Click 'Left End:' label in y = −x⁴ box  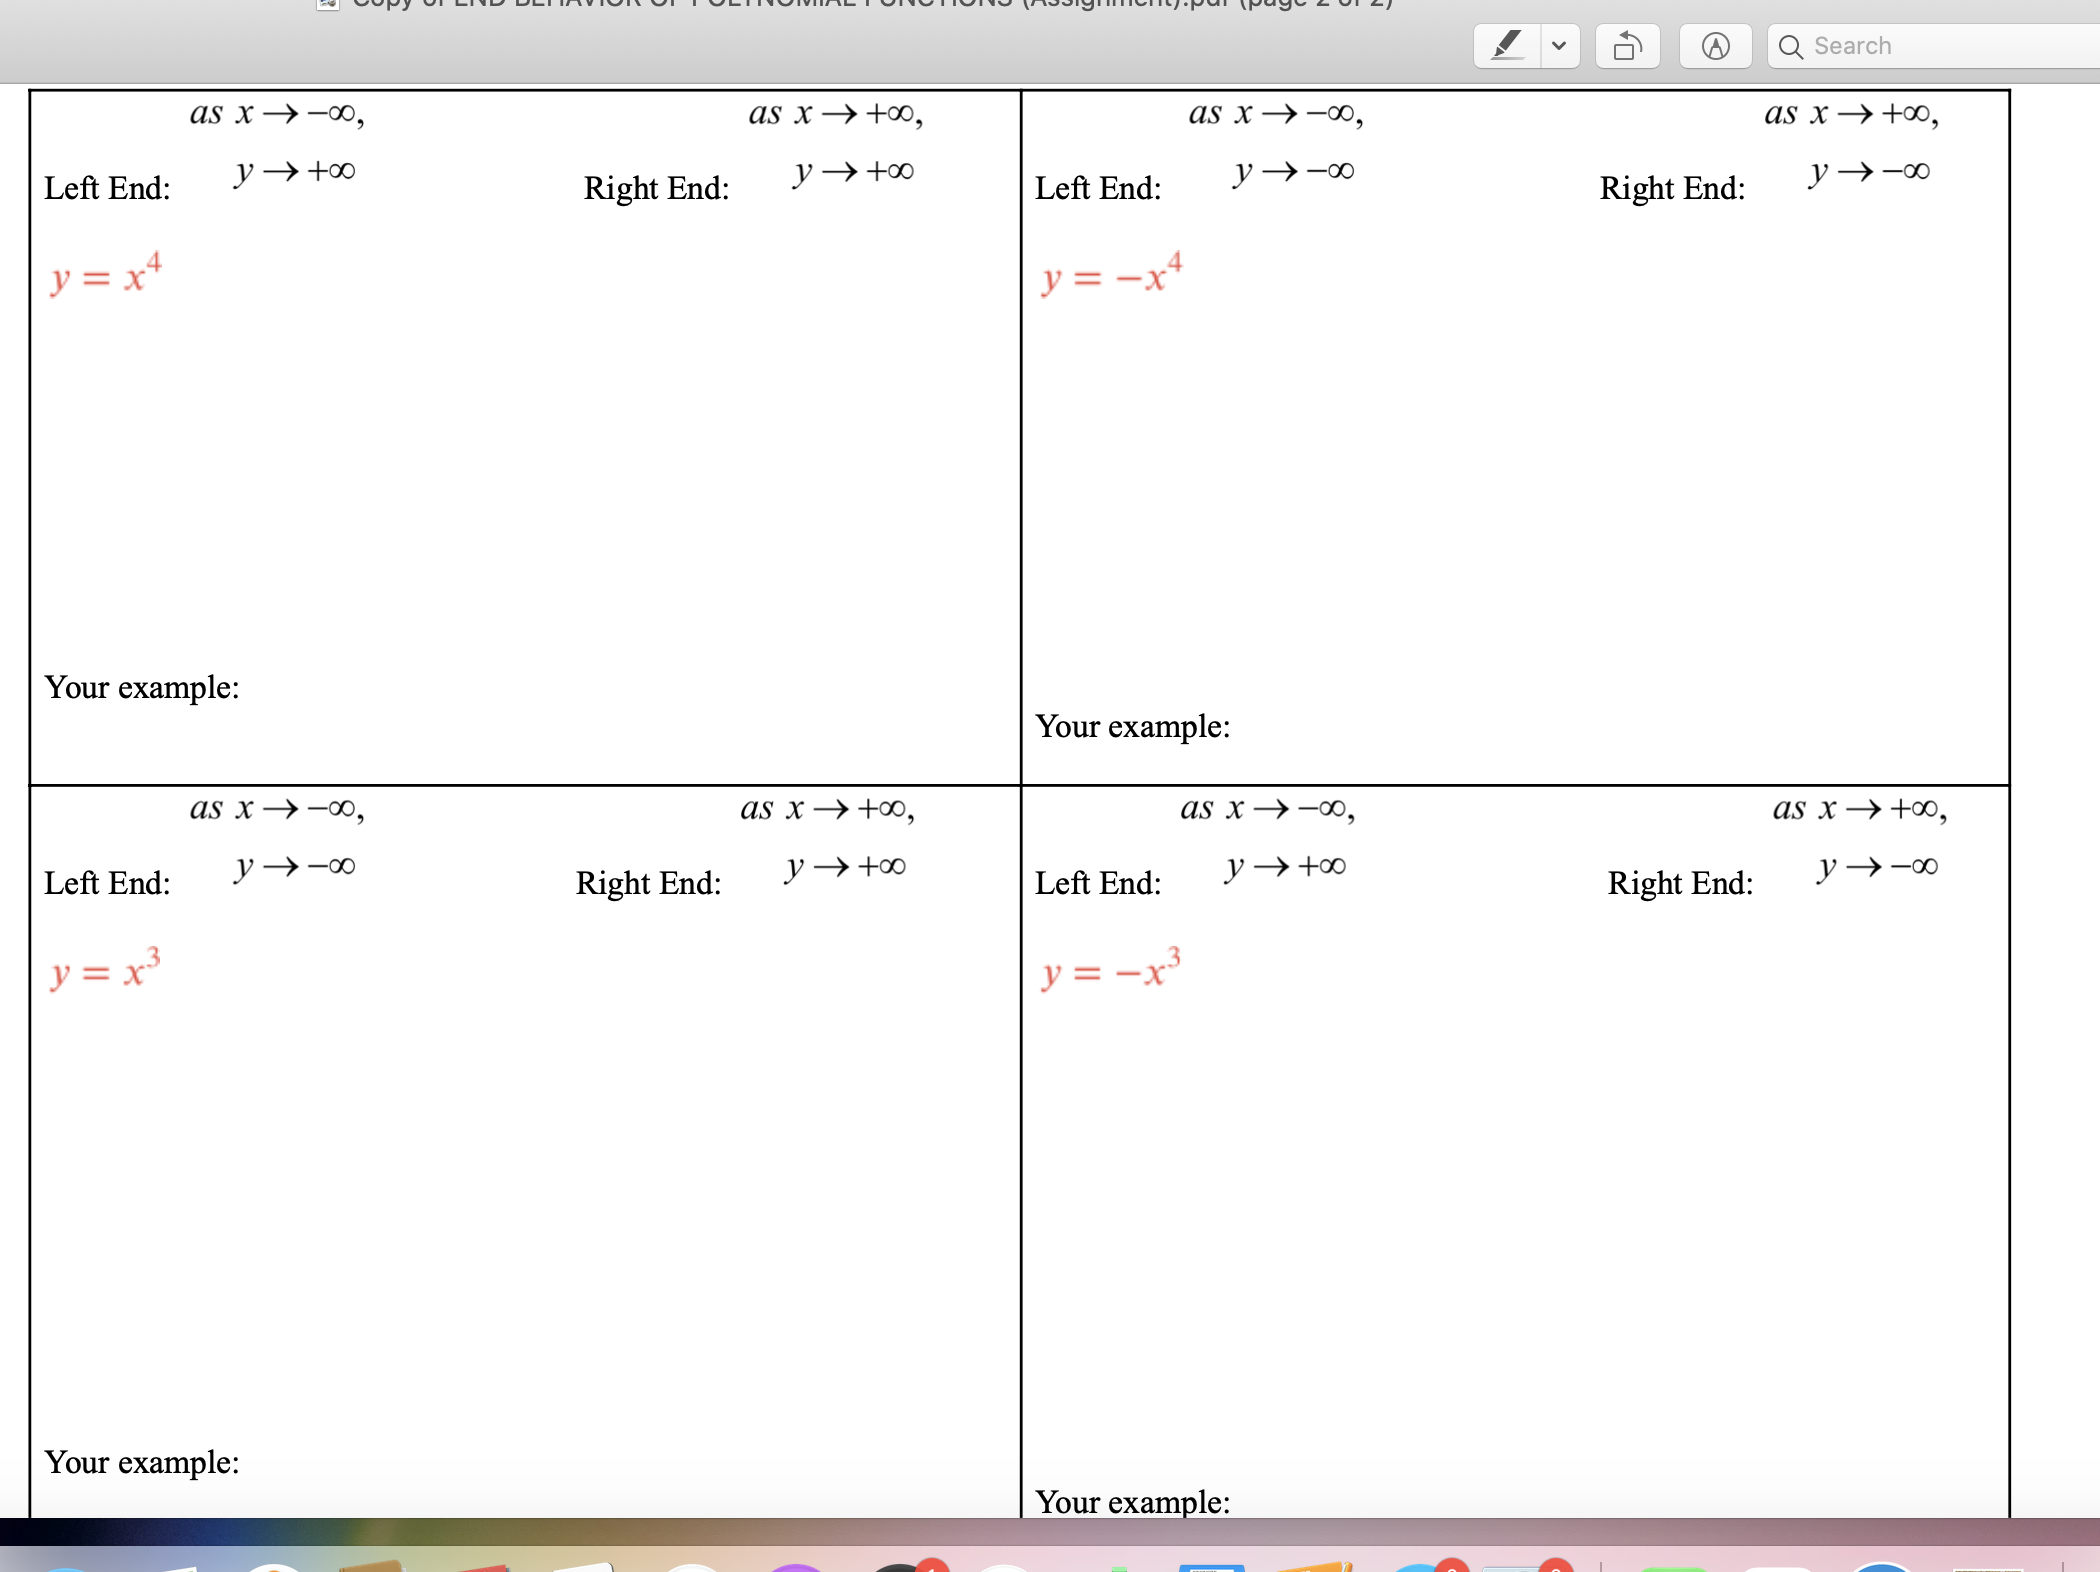click(1098, 188)
